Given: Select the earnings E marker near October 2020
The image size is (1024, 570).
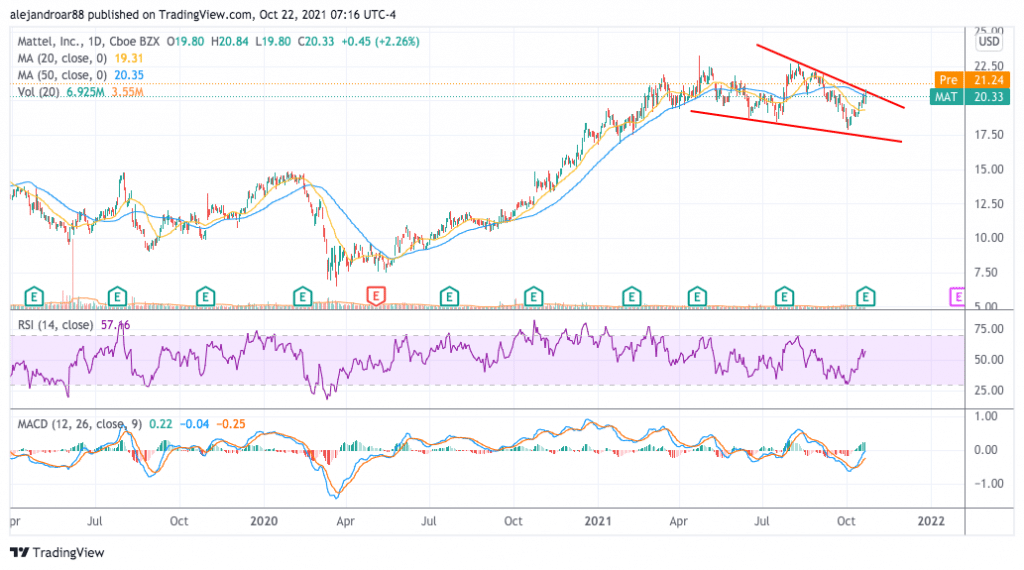Looking at the screenshot, I should click(534, 296).
